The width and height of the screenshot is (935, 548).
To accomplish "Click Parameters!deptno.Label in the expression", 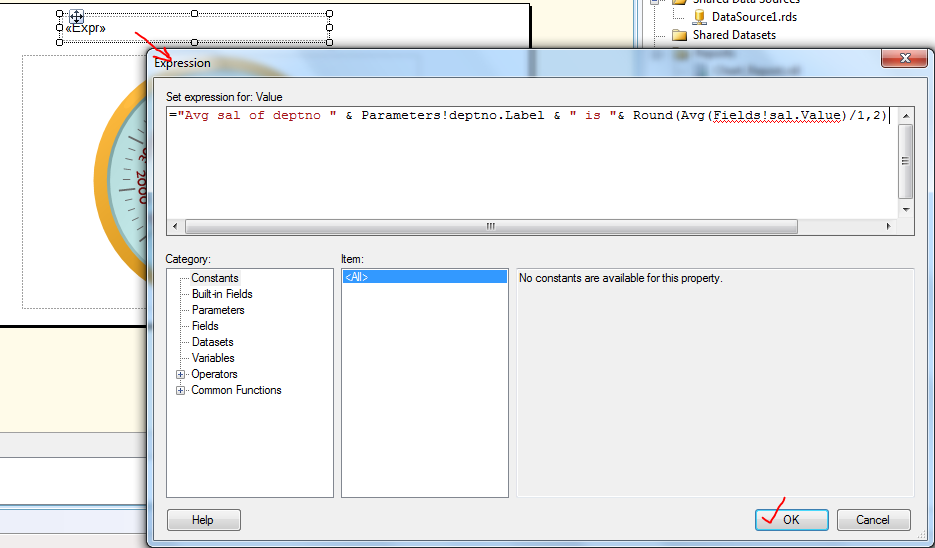I will [x=453, y=115].
